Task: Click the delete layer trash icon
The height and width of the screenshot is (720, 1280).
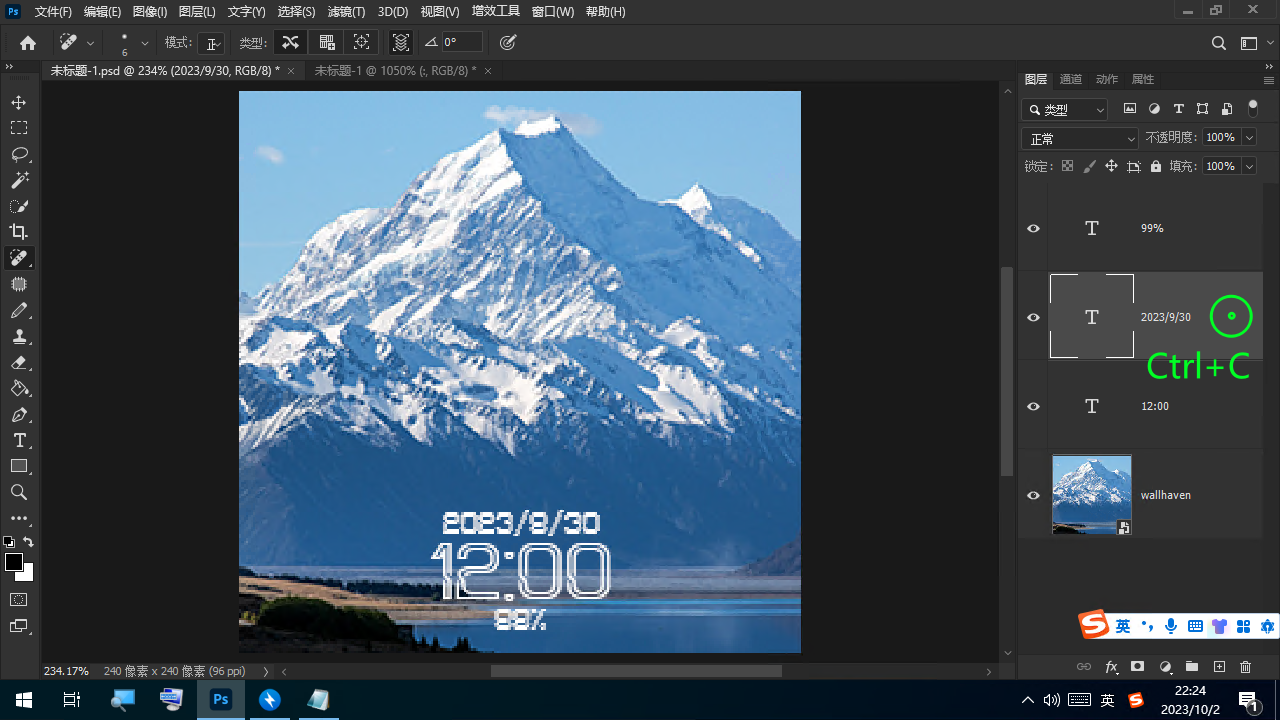Action: click(1245, 667)
